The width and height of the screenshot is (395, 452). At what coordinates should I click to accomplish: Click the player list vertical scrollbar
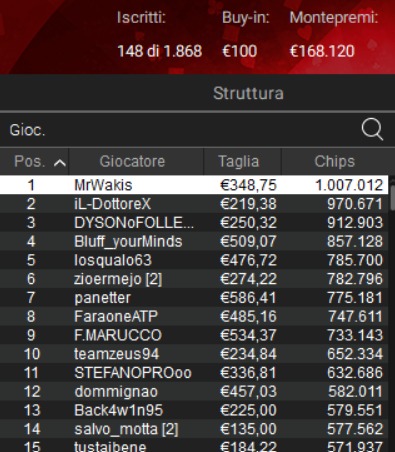coord(392,313)
